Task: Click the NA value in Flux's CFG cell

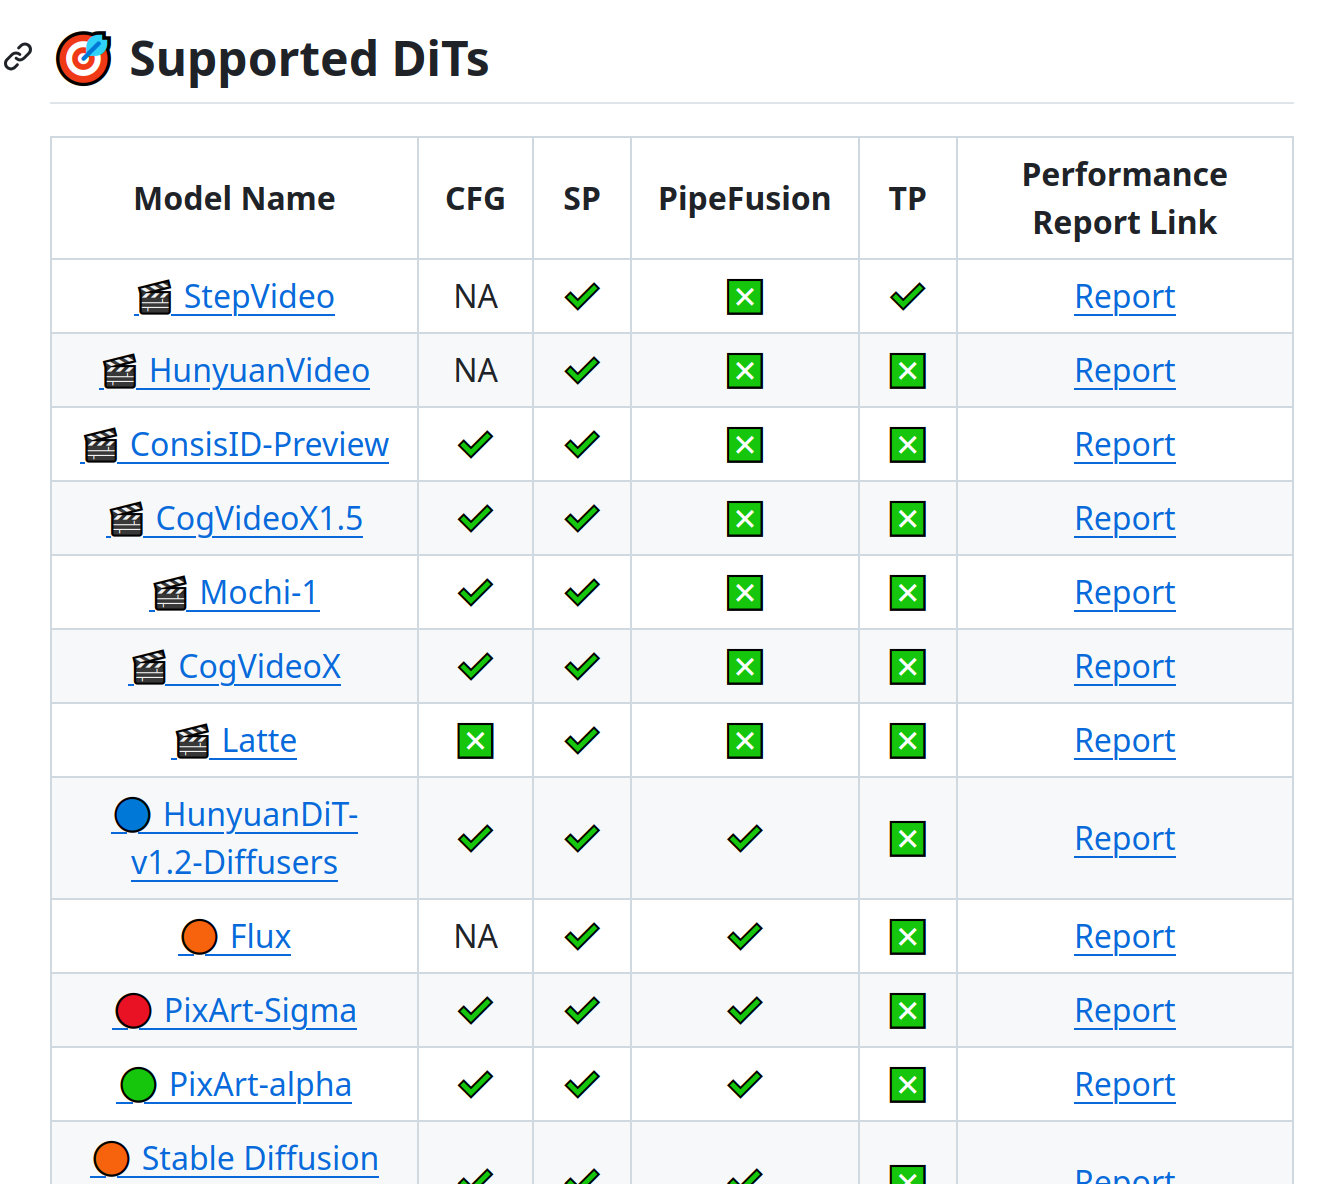Action: (x=476, y=937)
